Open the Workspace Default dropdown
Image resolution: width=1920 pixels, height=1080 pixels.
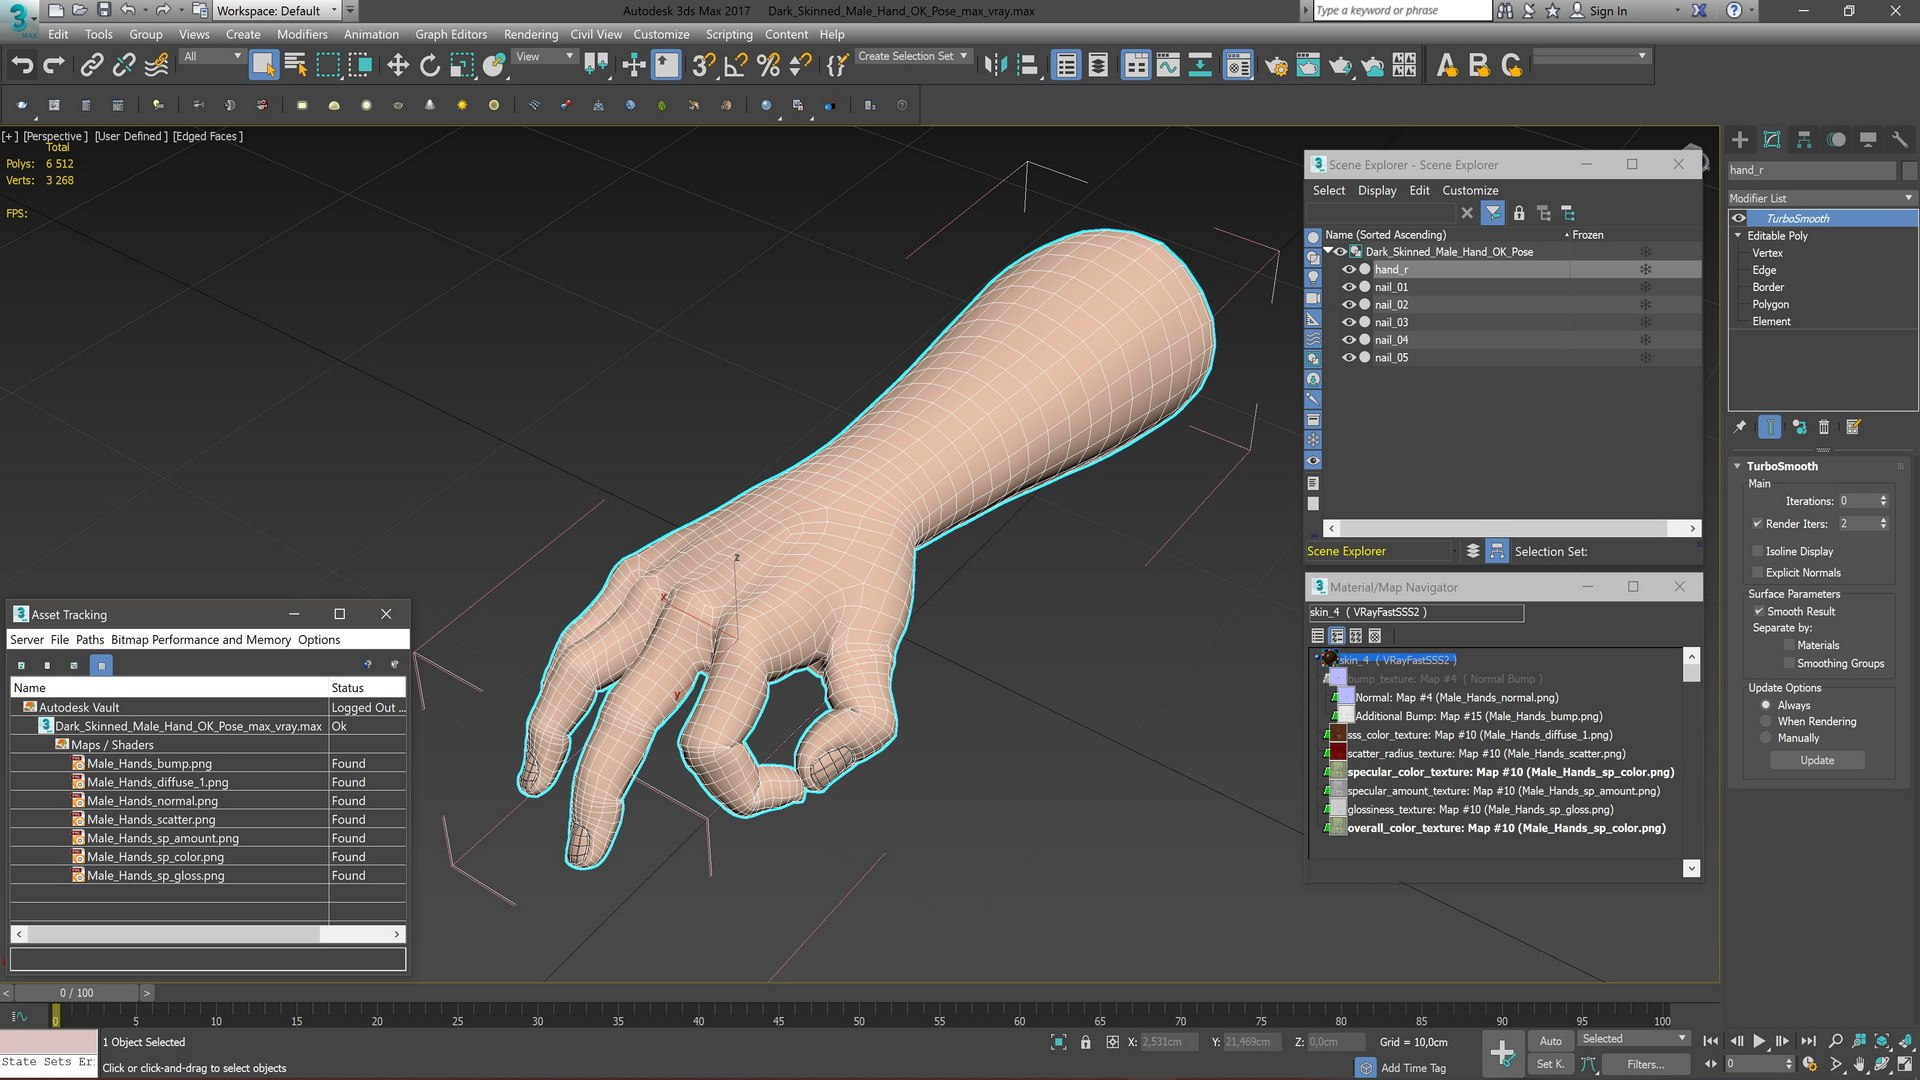pyautogui.click(x=278, y=11)
